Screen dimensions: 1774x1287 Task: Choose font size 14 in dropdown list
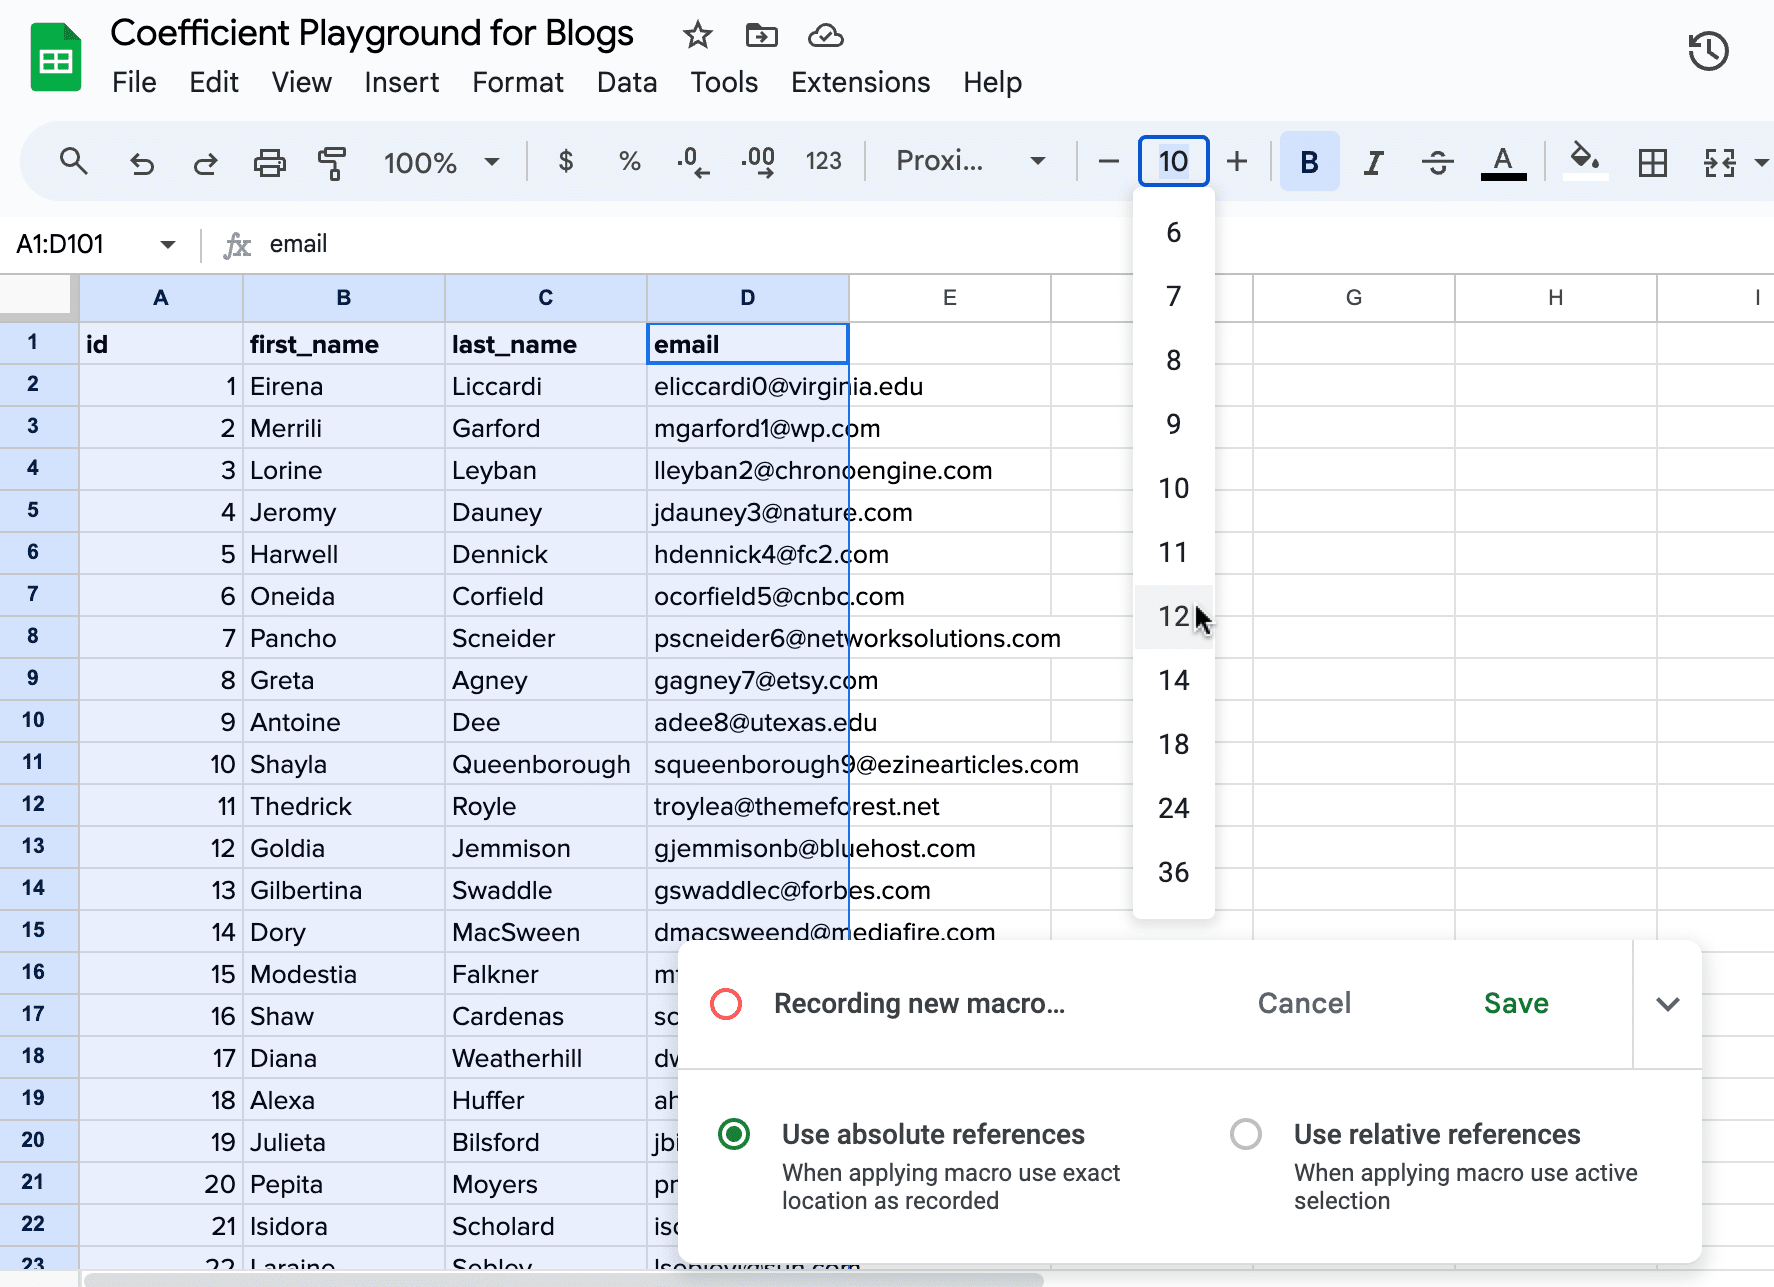[1173, 680]
